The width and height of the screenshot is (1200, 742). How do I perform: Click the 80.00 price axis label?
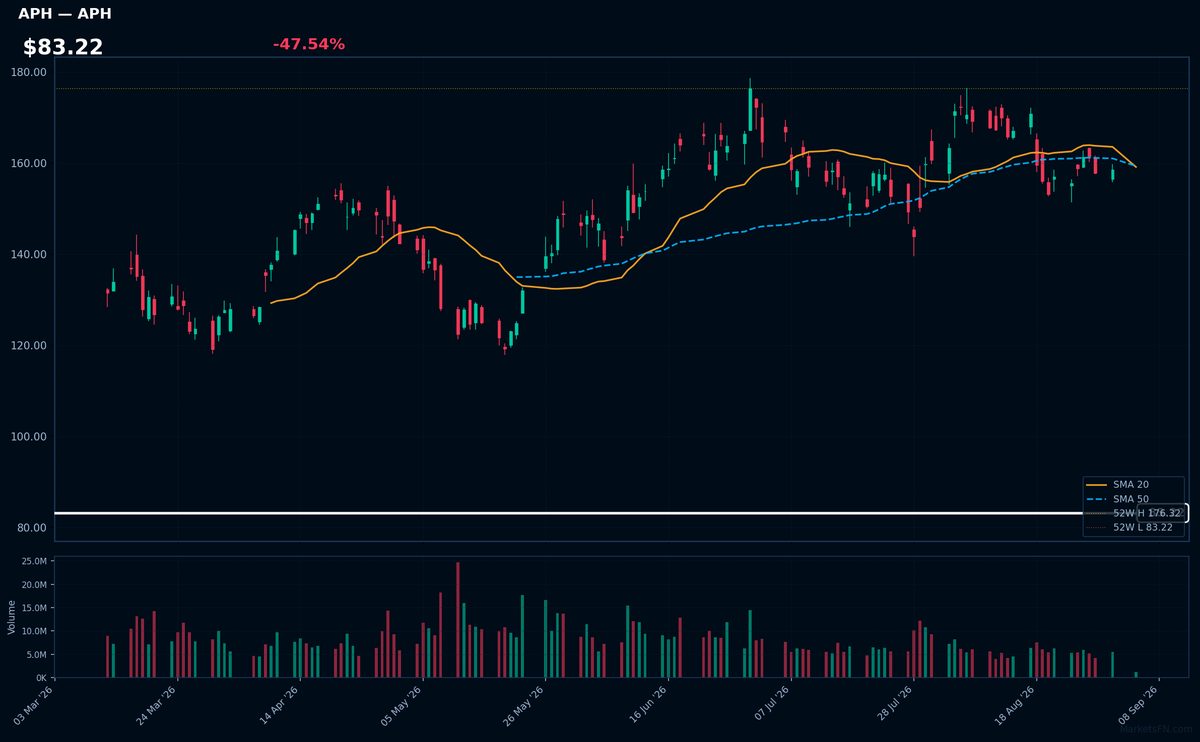[x=32, y=527]
